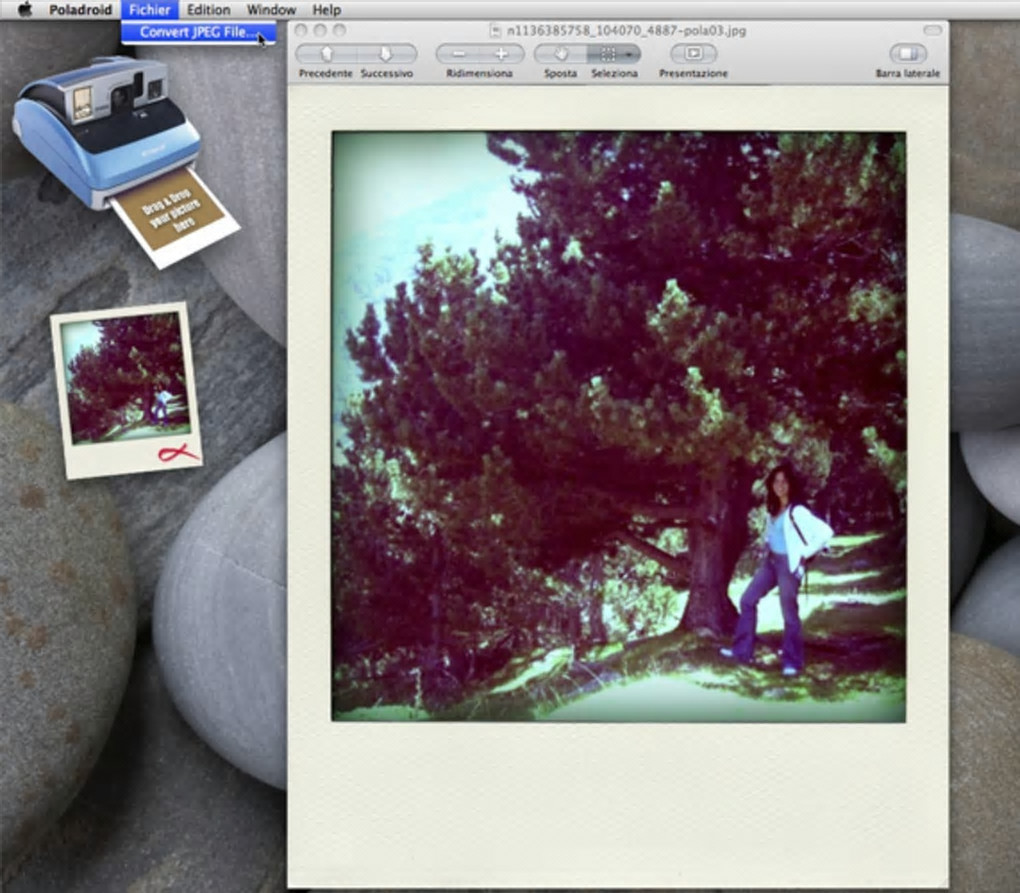The height and width of the screenshot is (893, 1020).
Task: Open the Apple menu
Action: [x=25, y=10]
